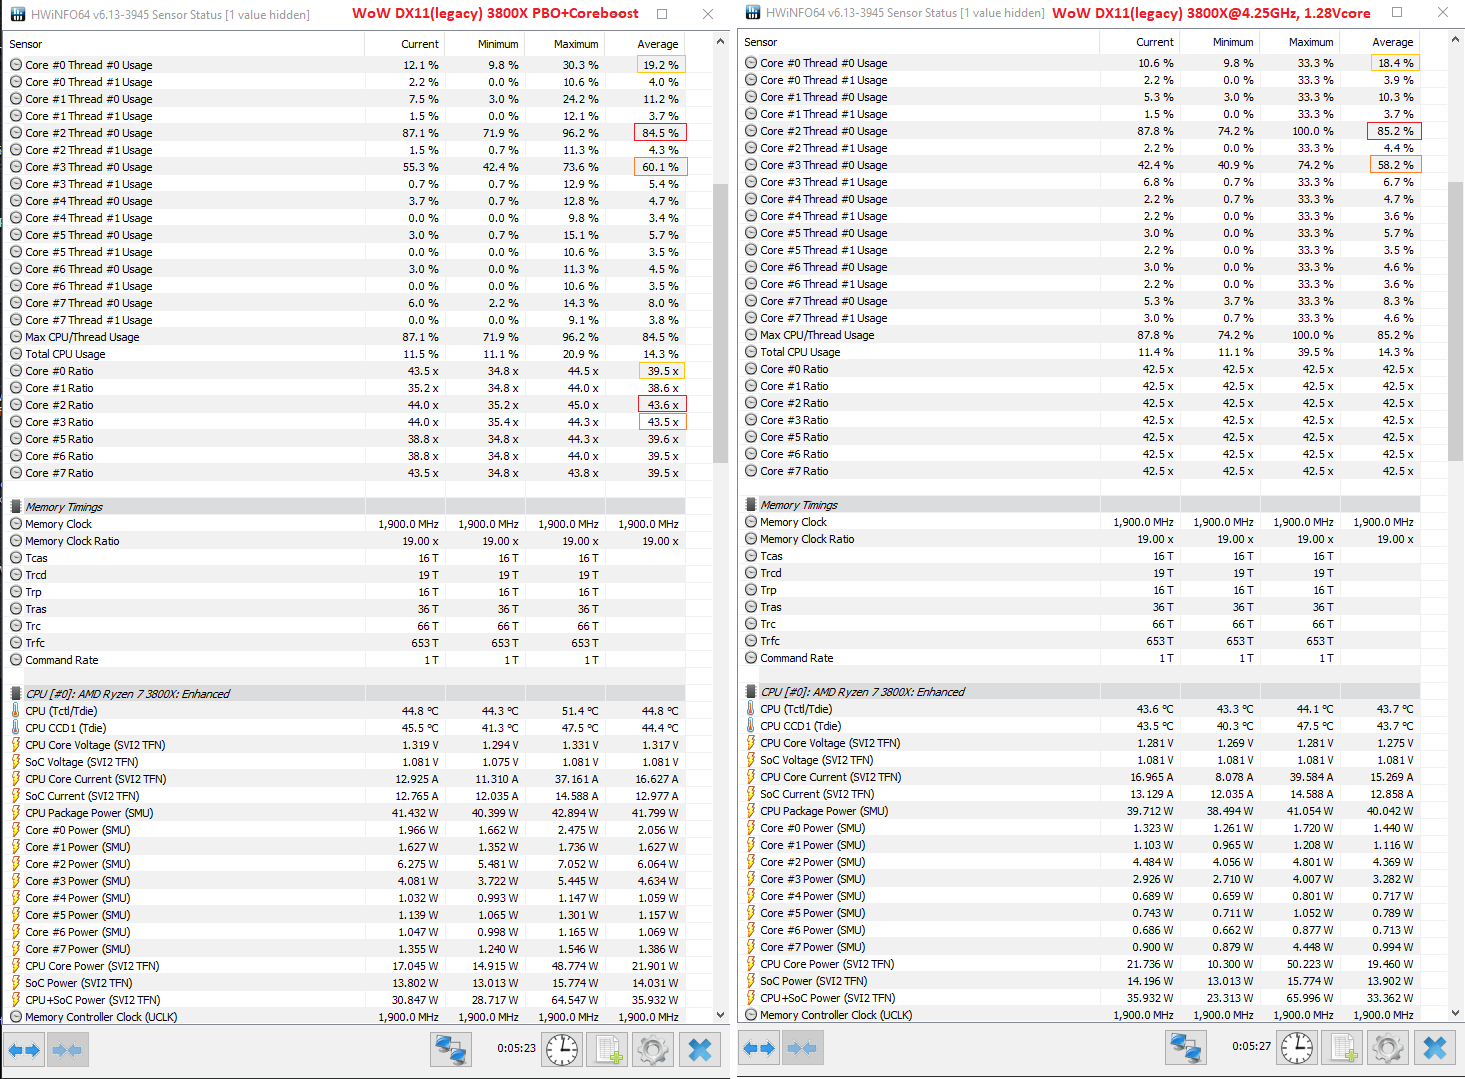Viewport: 1465px width, 1079px height.
Task: Select Core #2 Power (SMU) row, left window
Action: (x=345, y=864)
